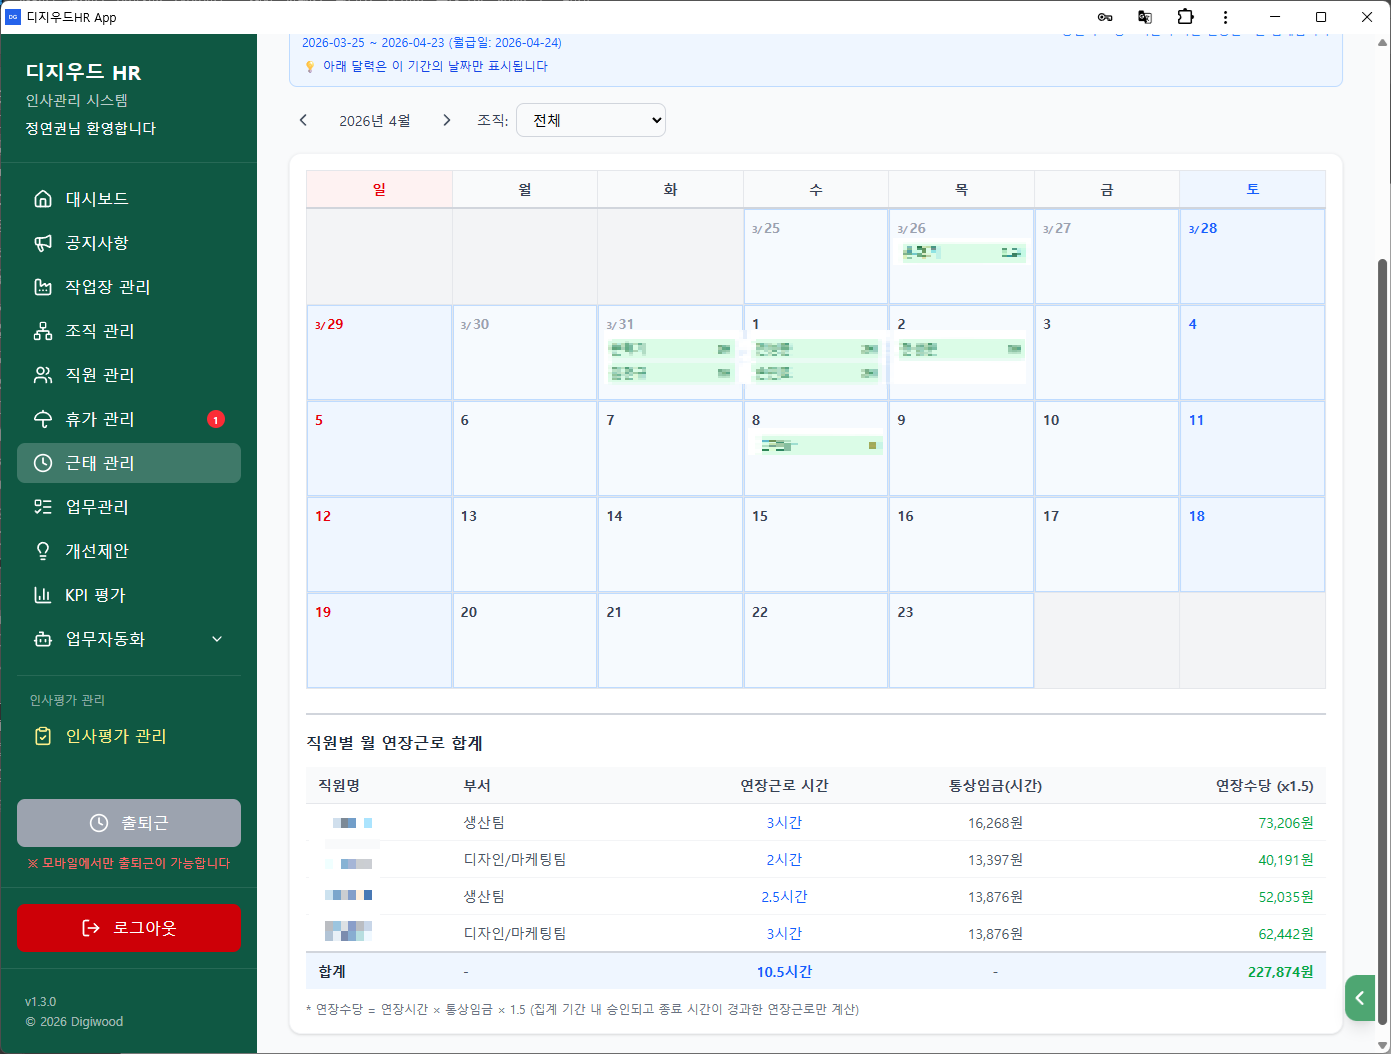Click the 휴가 관리 umbrella icon

point(43,419)
